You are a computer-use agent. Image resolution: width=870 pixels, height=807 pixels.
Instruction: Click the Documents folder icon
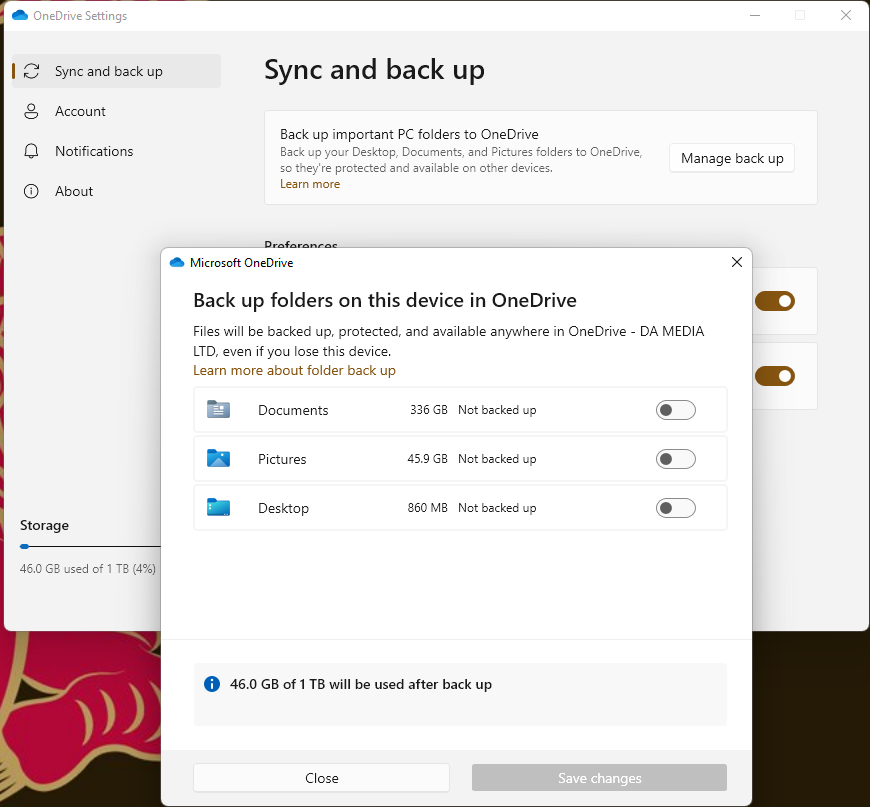(x=218, y=410)
